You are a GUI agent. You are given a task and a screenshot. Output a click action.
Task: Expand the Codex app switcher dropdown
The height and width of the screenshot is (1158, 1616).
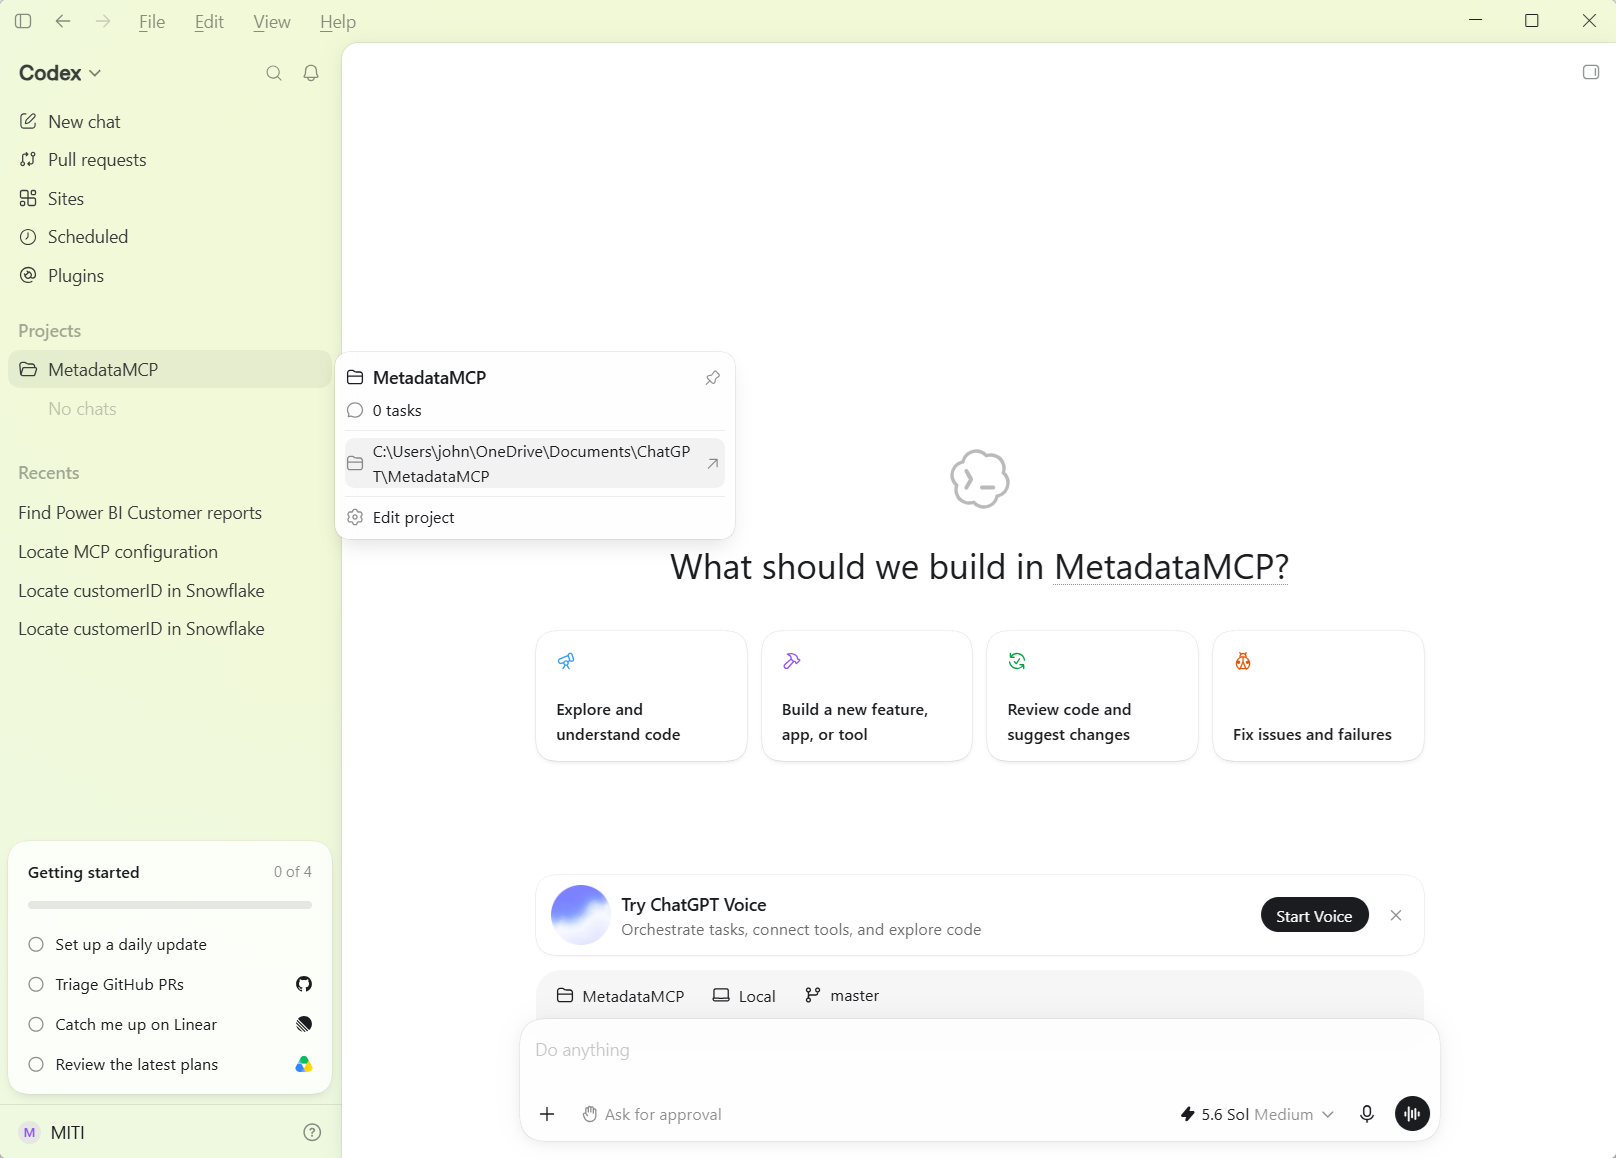pos(60,73)
